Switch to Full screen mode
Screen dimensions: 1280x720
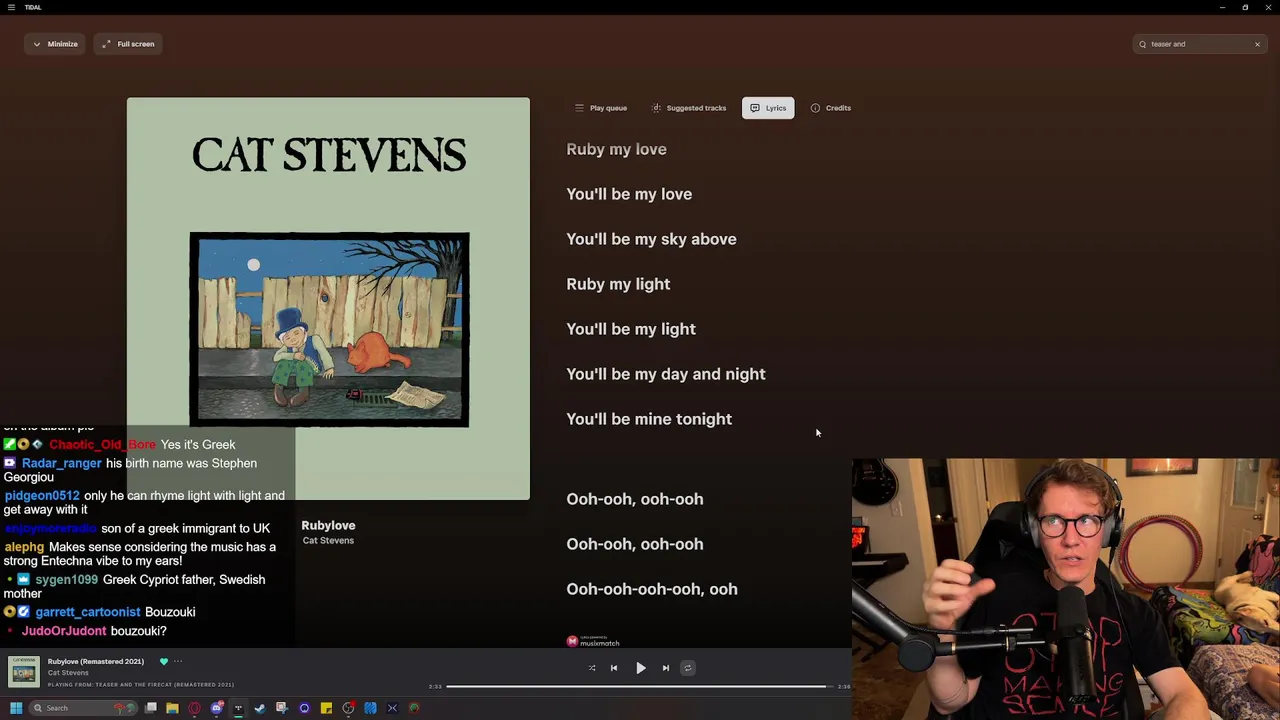click(128, 44)
